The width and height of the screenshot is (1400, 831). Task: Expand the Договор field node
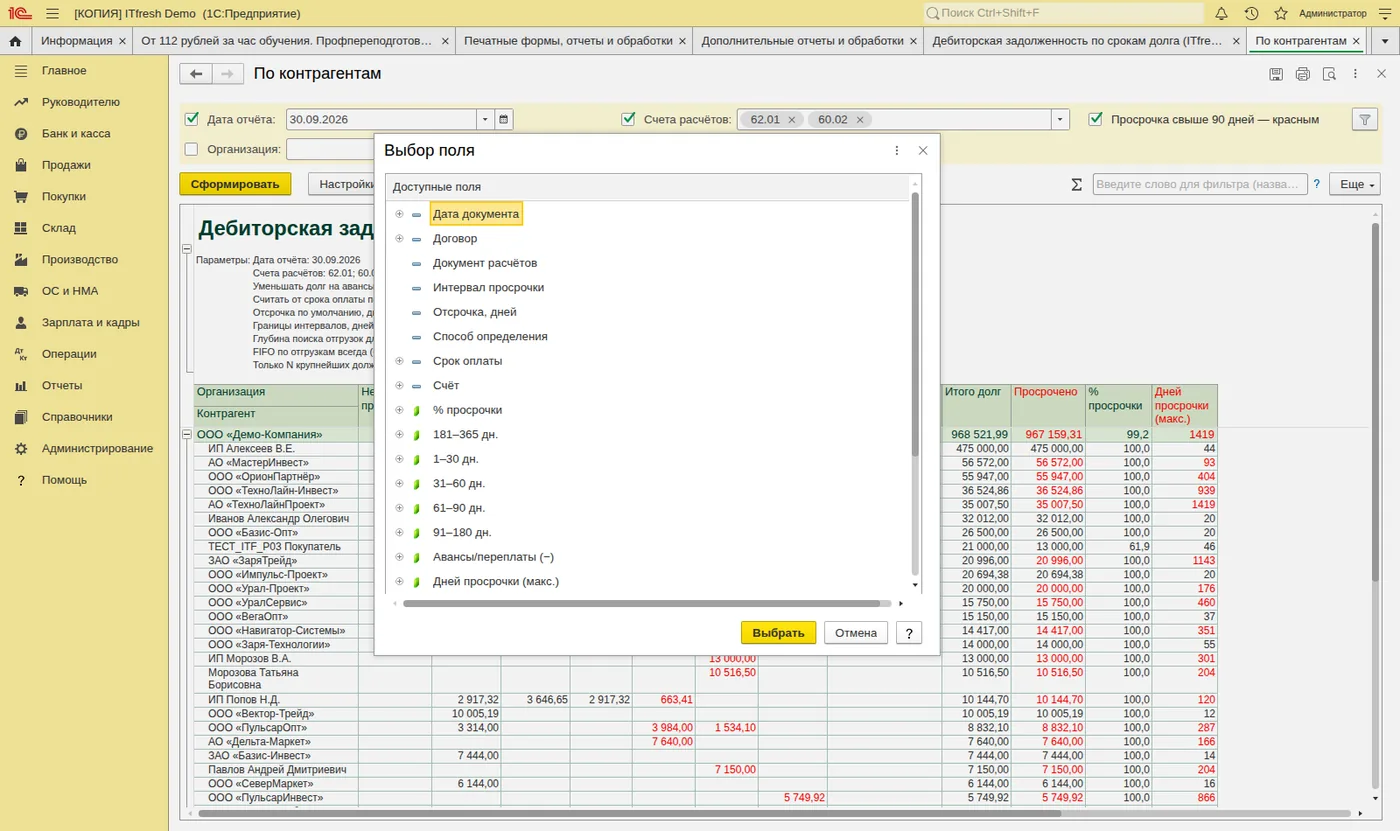(399, 238)
